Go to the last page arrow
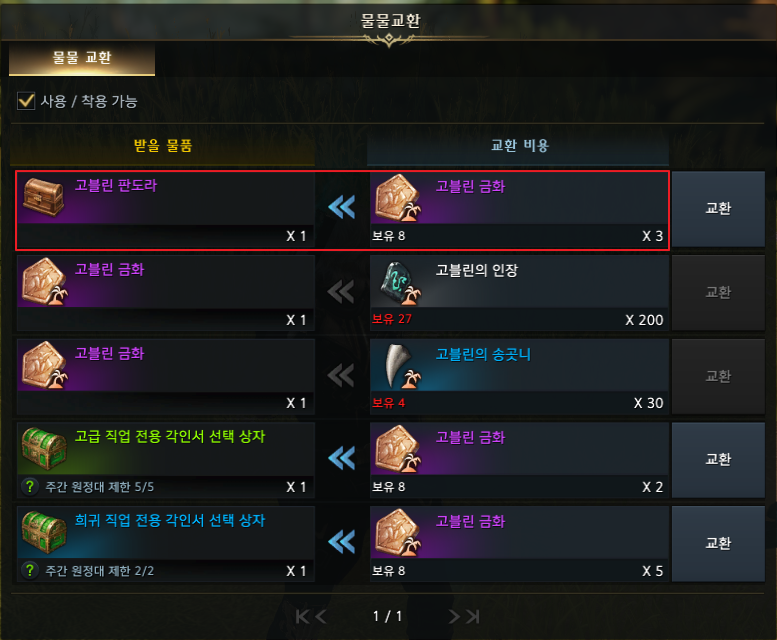This screenshot has width=777, height=640. (x=472, y=617)
